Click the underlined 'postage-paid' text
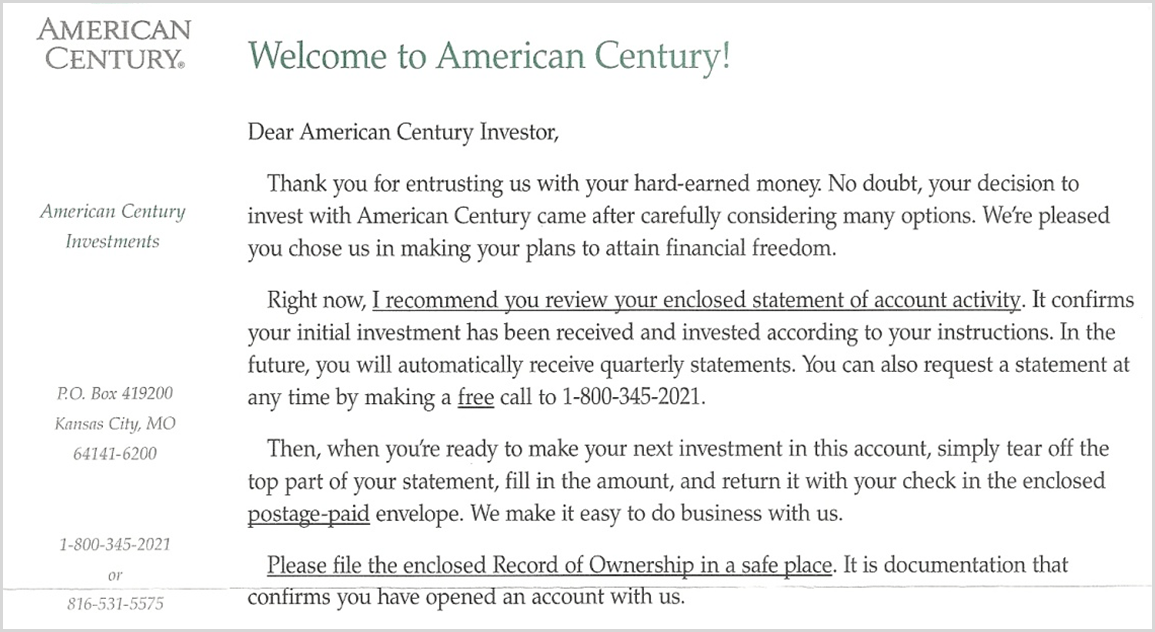Screen dimensions: 1155x632 coord(309,514)
